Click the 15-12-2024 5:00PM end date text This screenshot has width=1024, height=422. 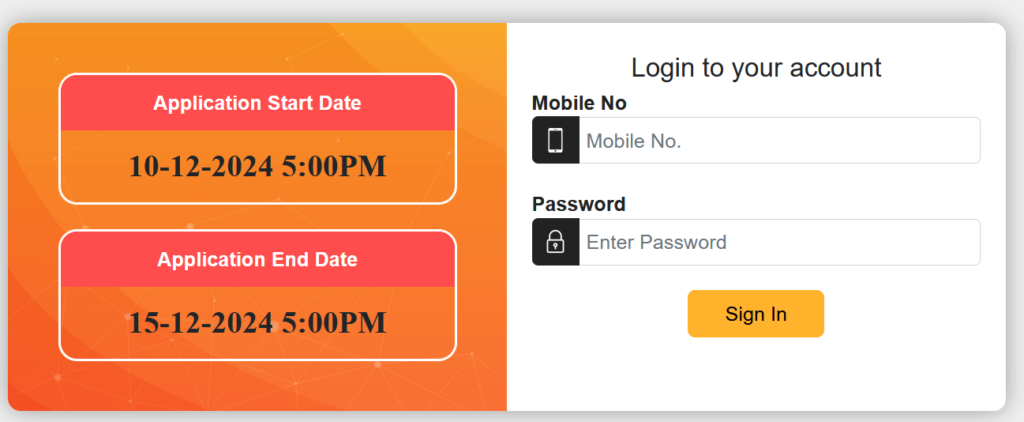(257, 323)
